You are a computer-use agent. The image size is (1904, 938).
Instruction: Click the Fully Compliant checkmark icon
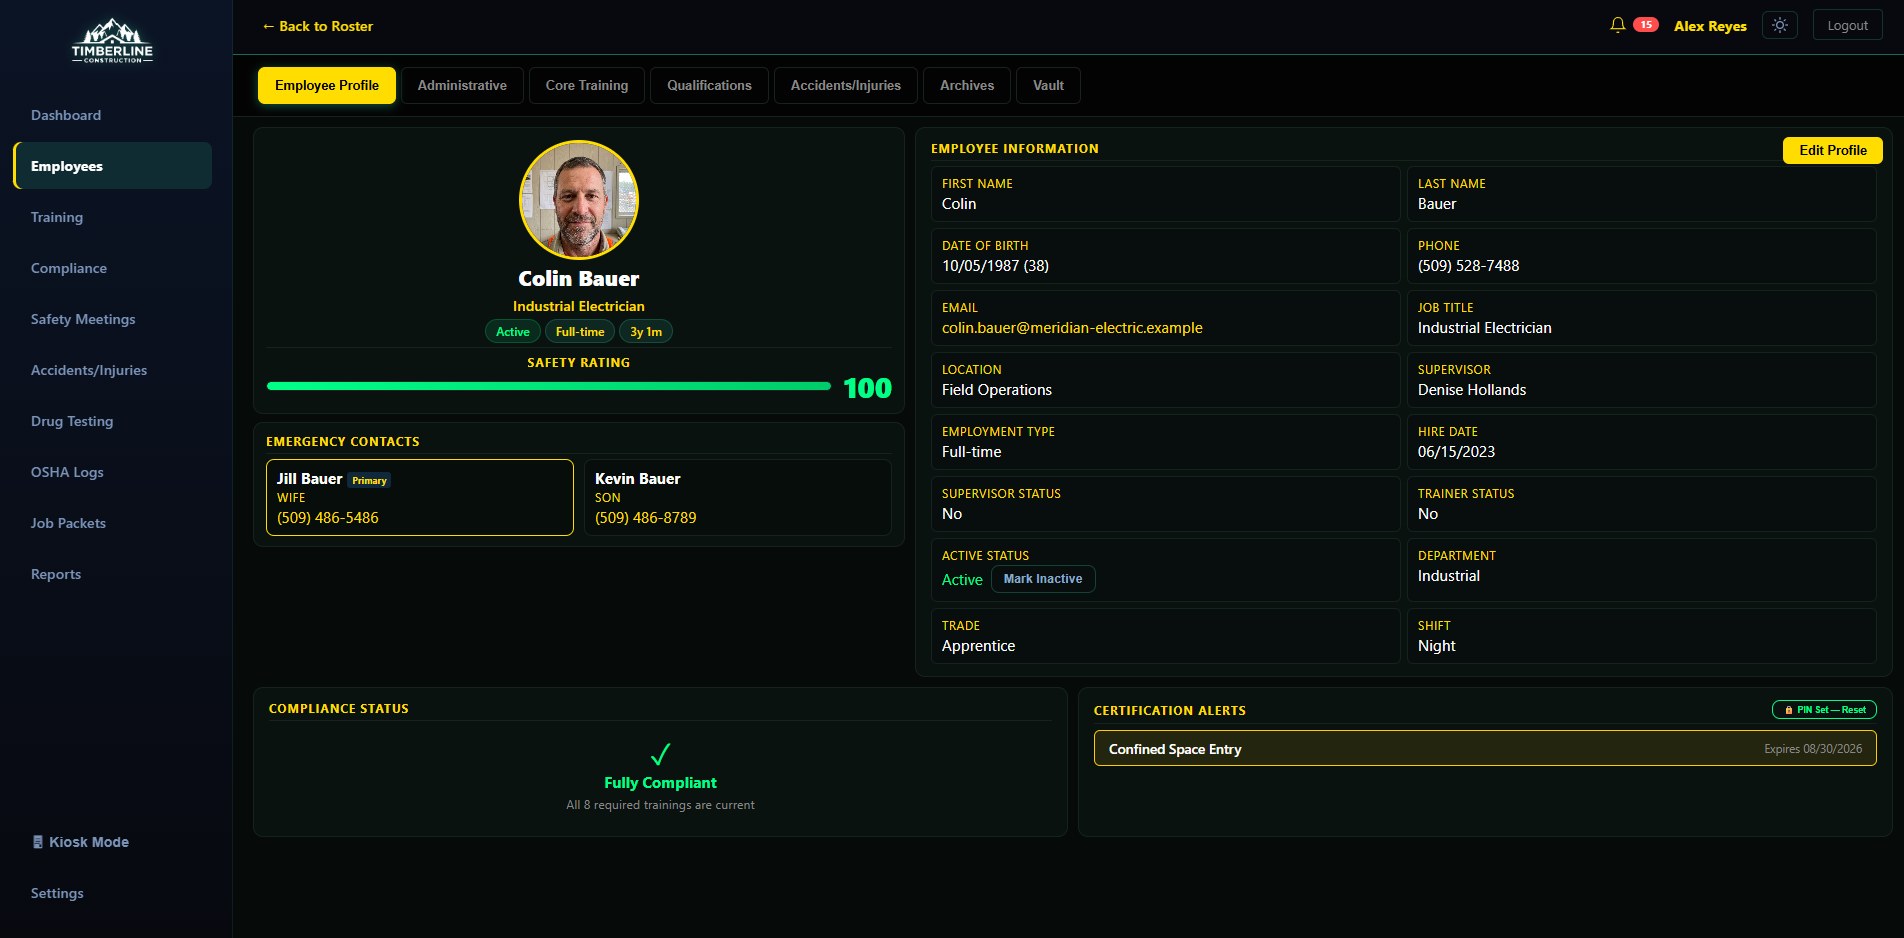coord(660,754)
